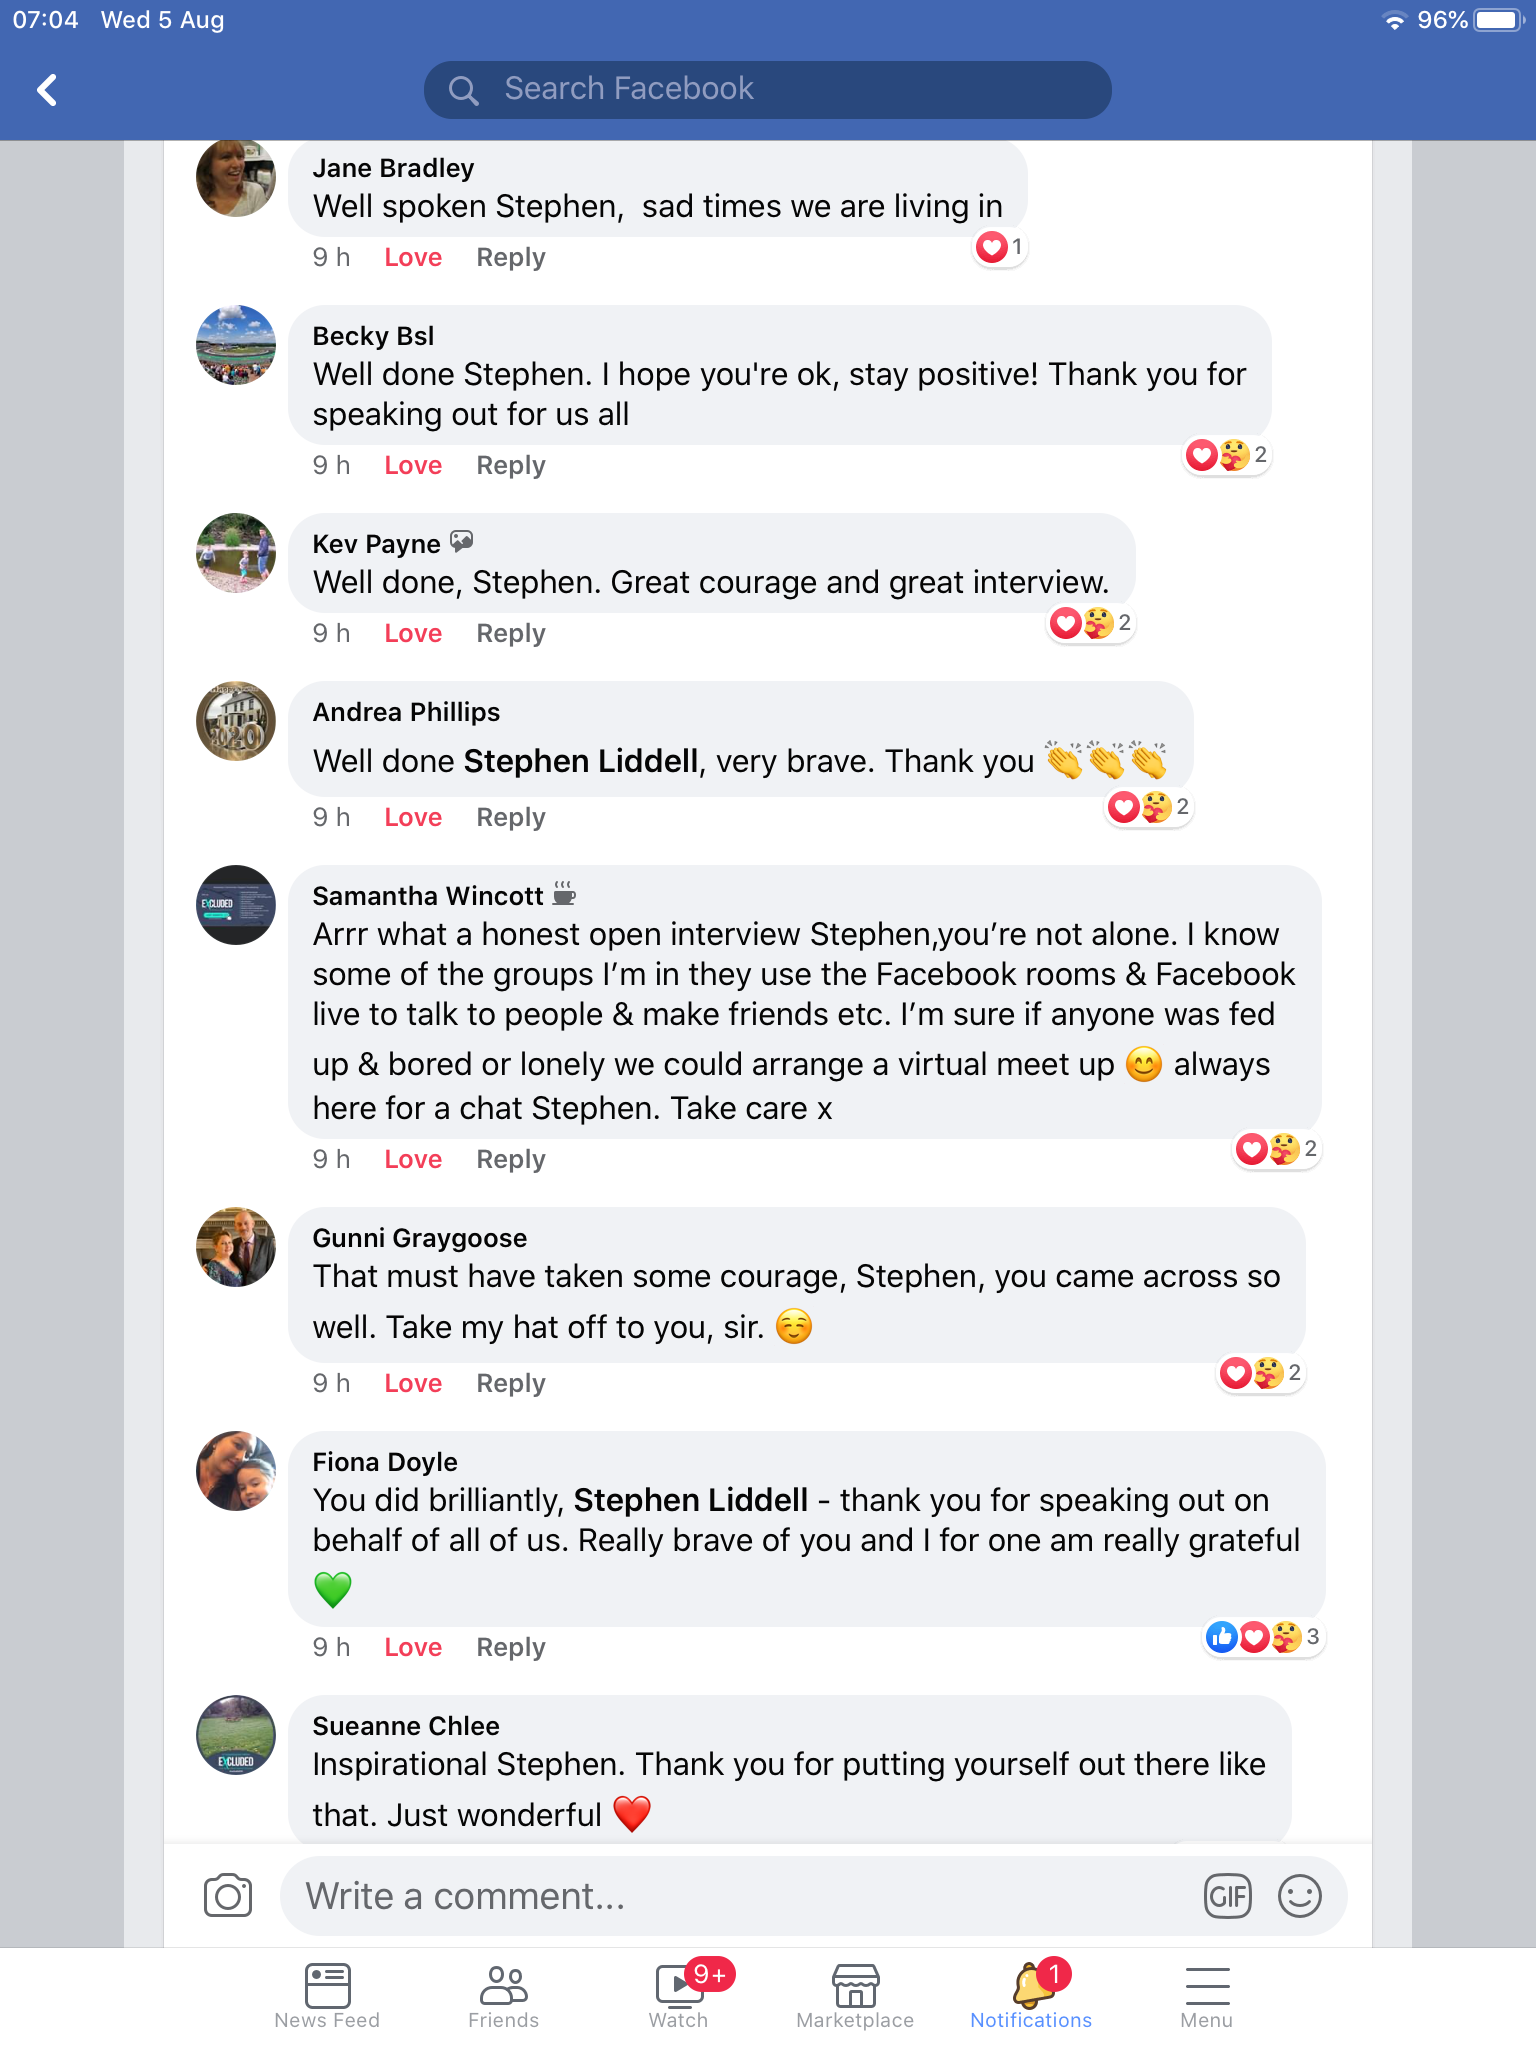Open the Watch tab
The width and height of the screenshot is (1536, 2048).
point(680,1995)
